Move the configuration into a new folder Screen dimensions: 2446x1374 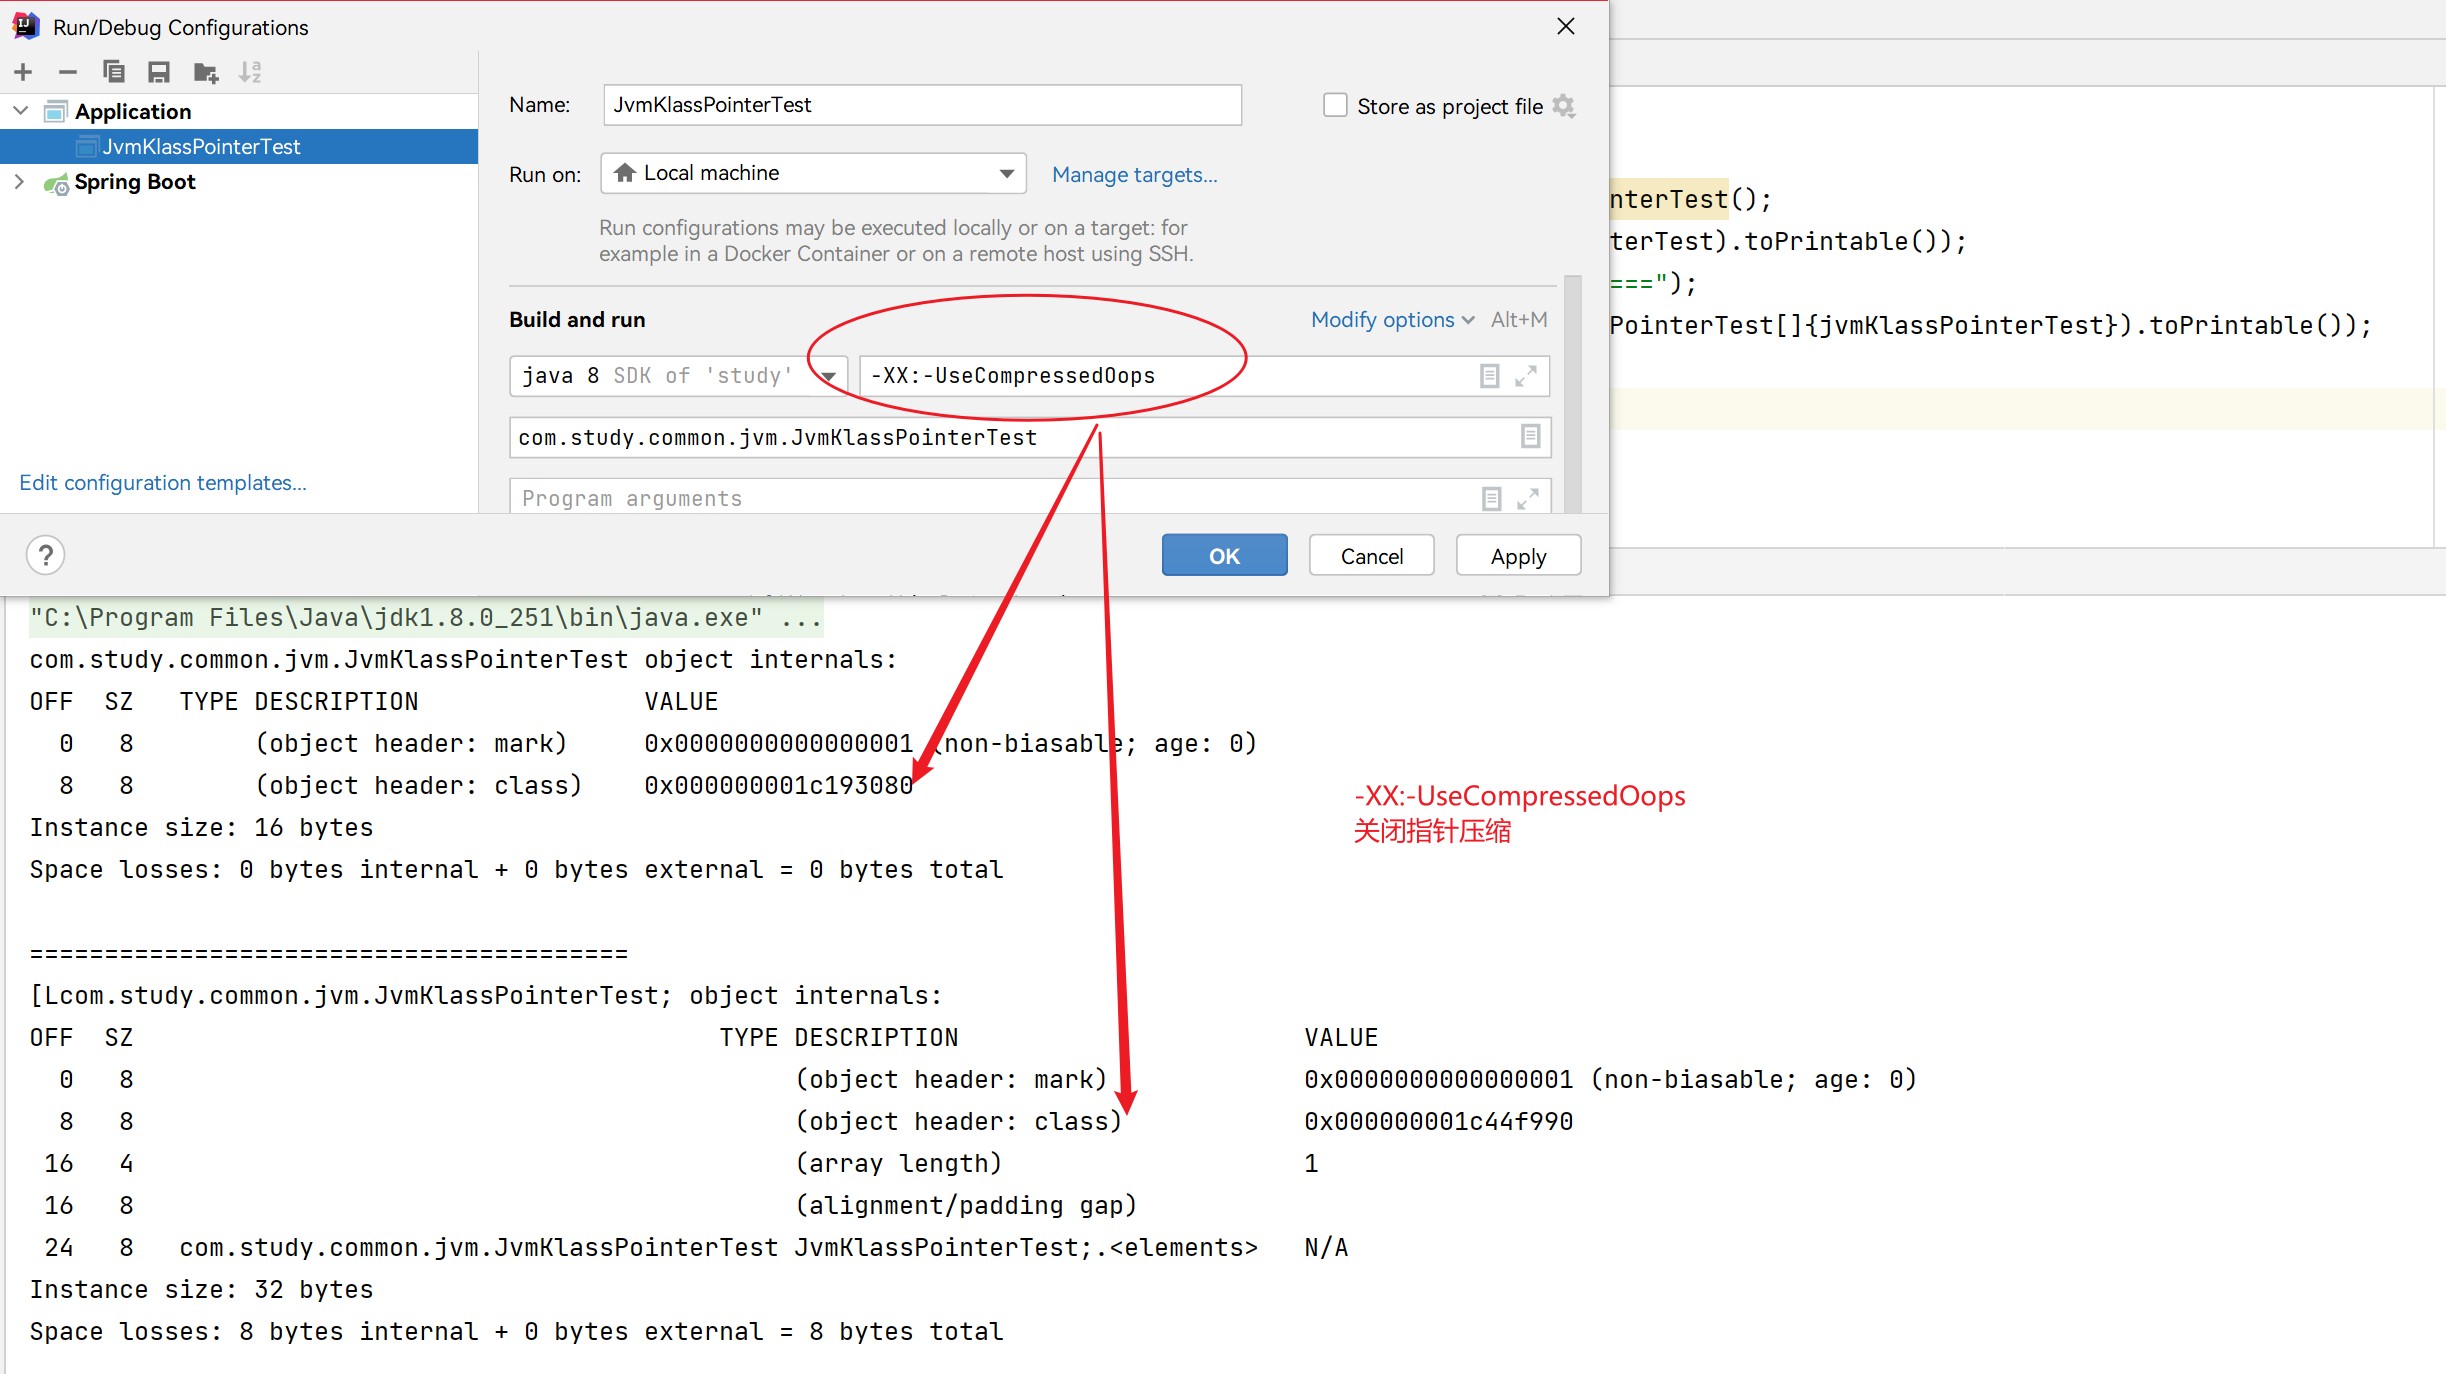(206, 72)
